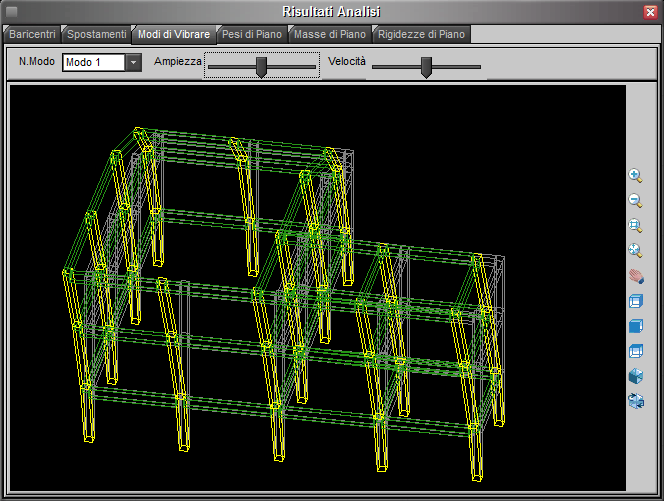Activate the pan hand tool
Viewport: 664px width, 501px height.
(635, 275)
